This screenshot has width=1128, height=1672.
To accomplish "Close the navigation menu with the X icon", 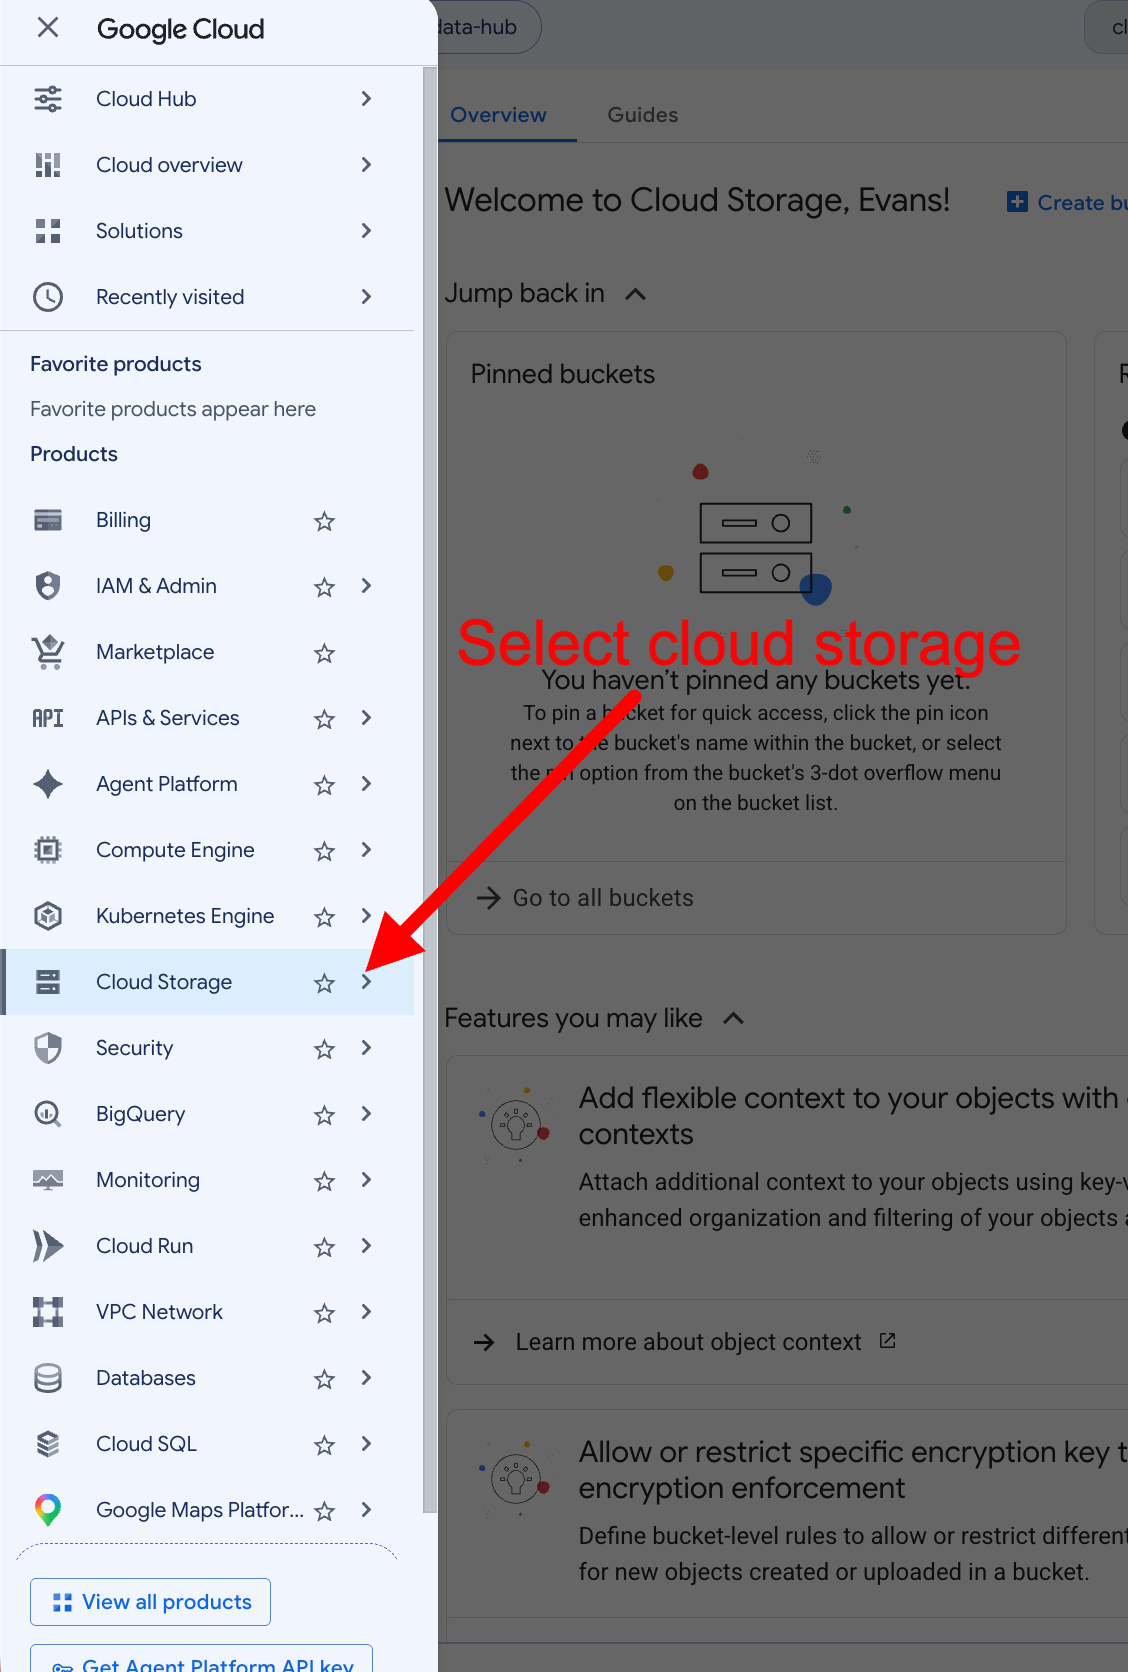I will (x=48, y=28).
